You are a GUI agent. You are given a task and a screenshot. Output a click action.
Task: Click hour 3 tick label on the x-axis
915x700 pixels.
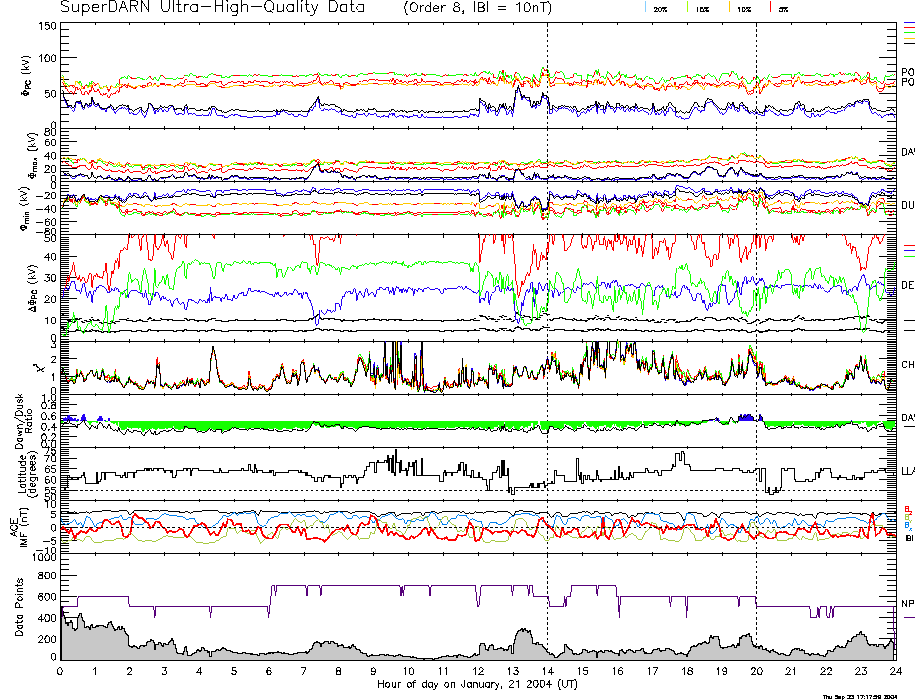click(x=165, y=671)
